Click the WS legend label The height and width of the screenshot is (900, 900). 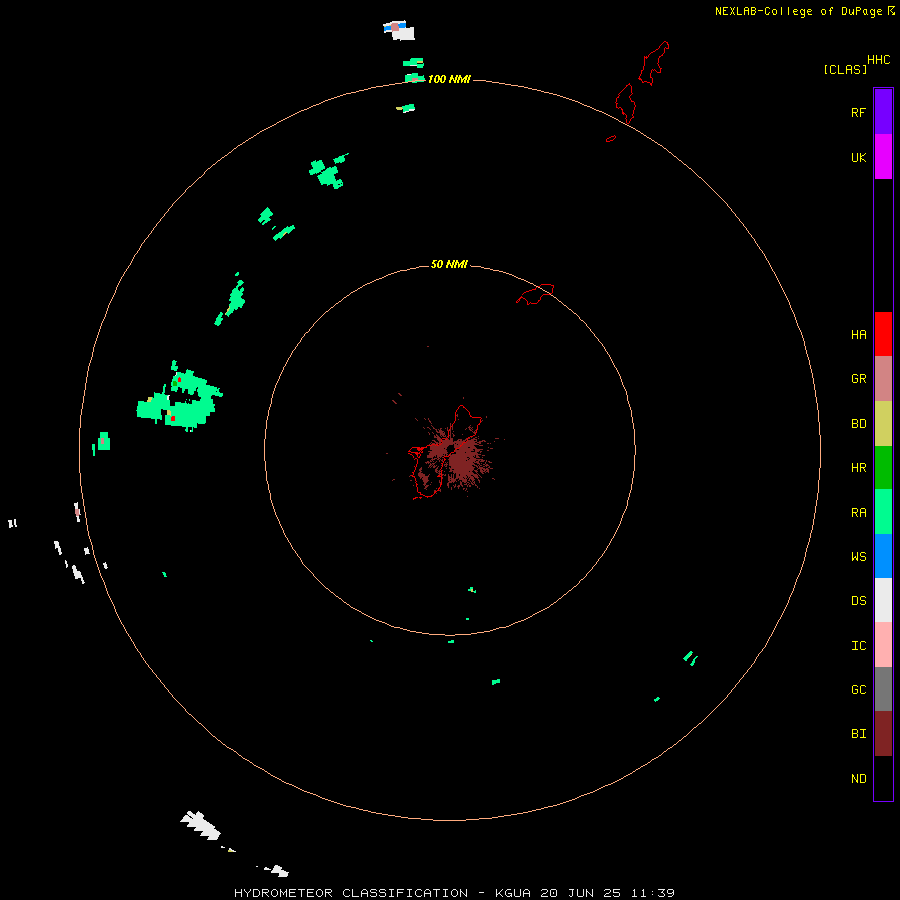coord(858,556)
